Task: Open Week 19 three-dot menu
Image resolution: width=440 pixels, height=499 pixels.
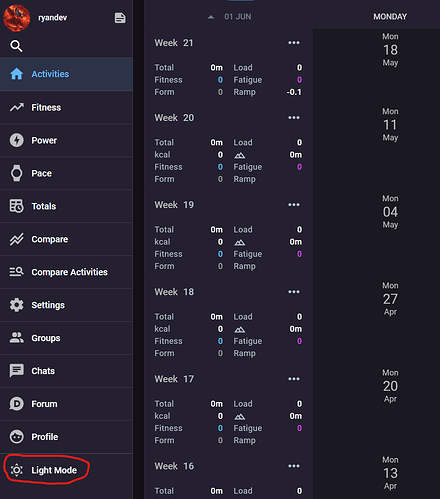Action: pyautogui.click(x=294, y=205)
